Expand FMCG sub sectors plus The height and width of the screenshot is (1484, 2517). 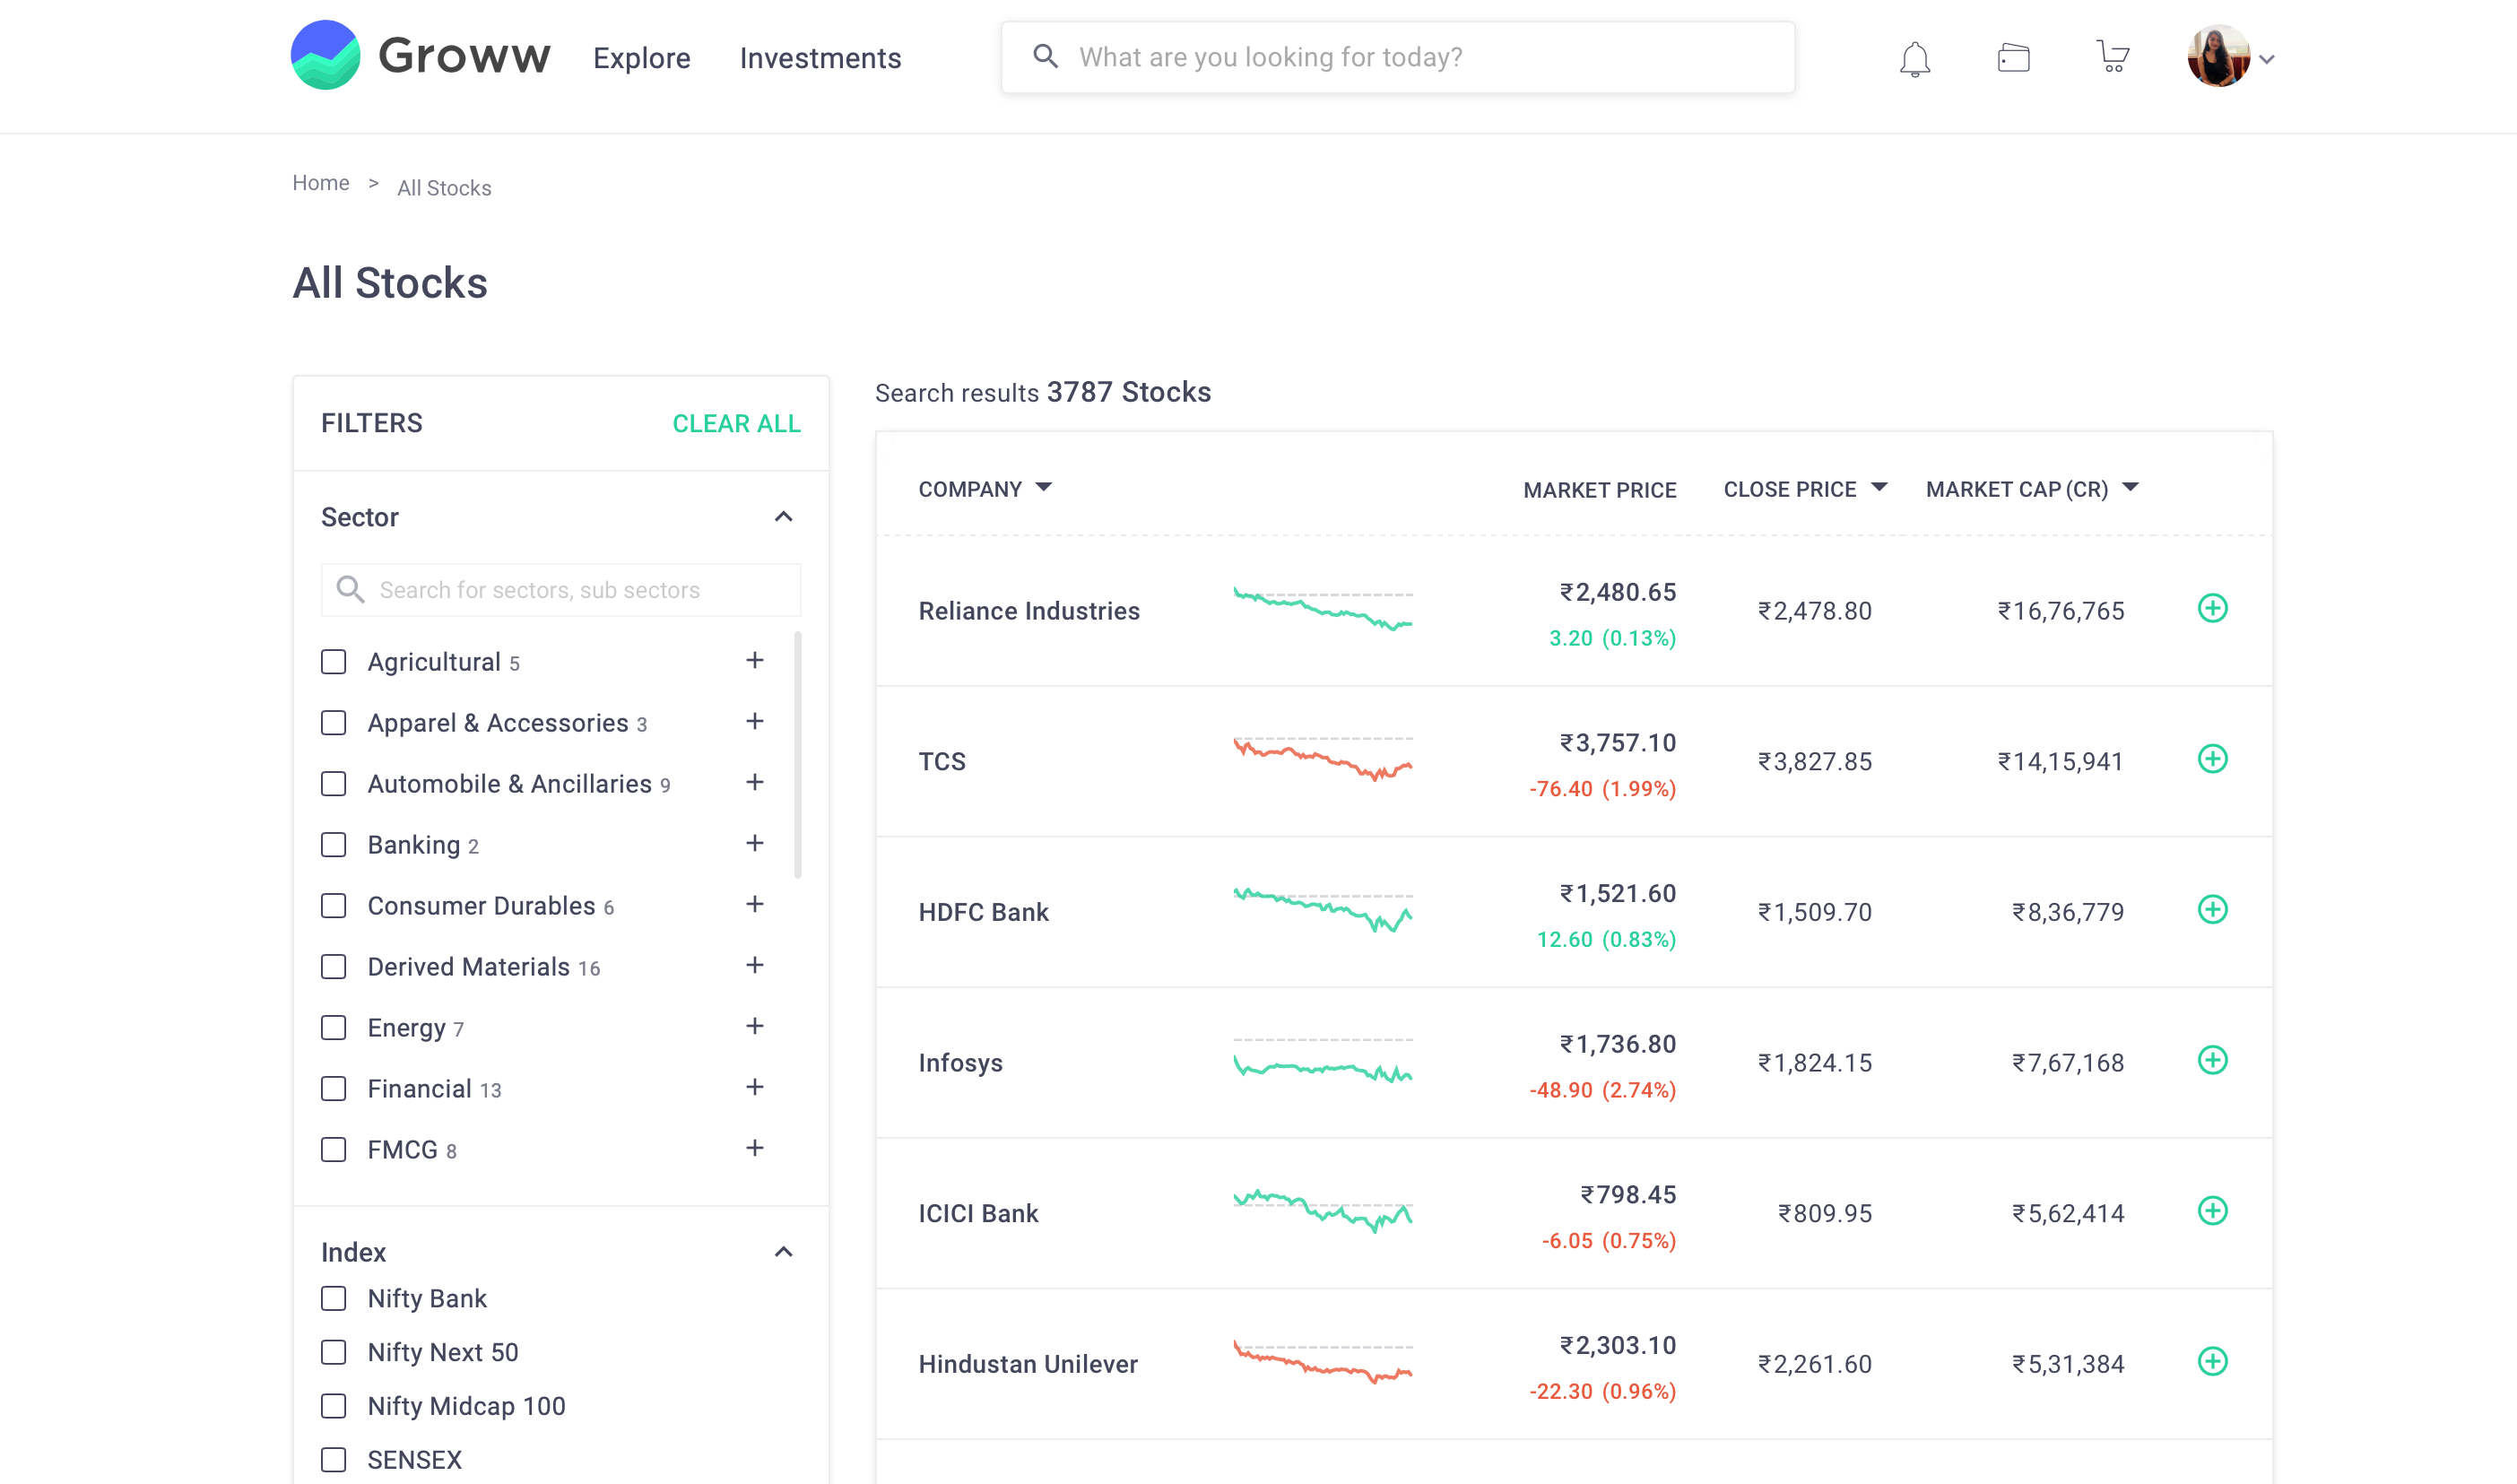[x=755, y=1148]
